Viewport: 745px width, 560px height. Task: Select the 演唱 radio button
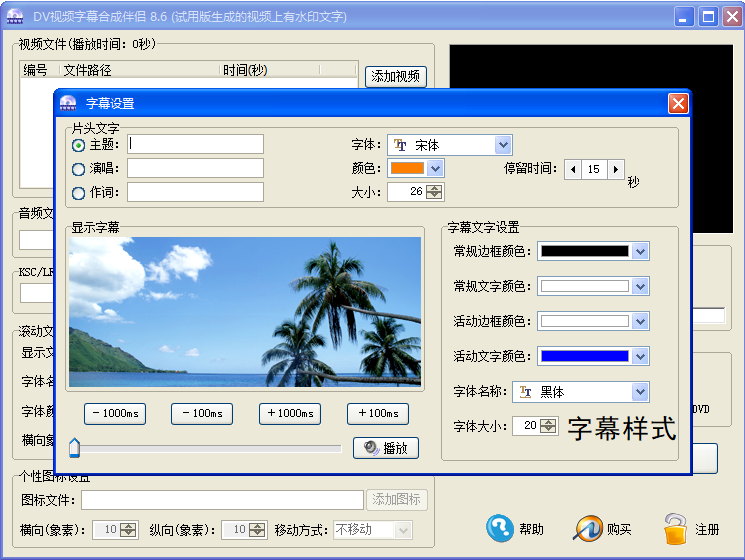click(x=79, y=169)
